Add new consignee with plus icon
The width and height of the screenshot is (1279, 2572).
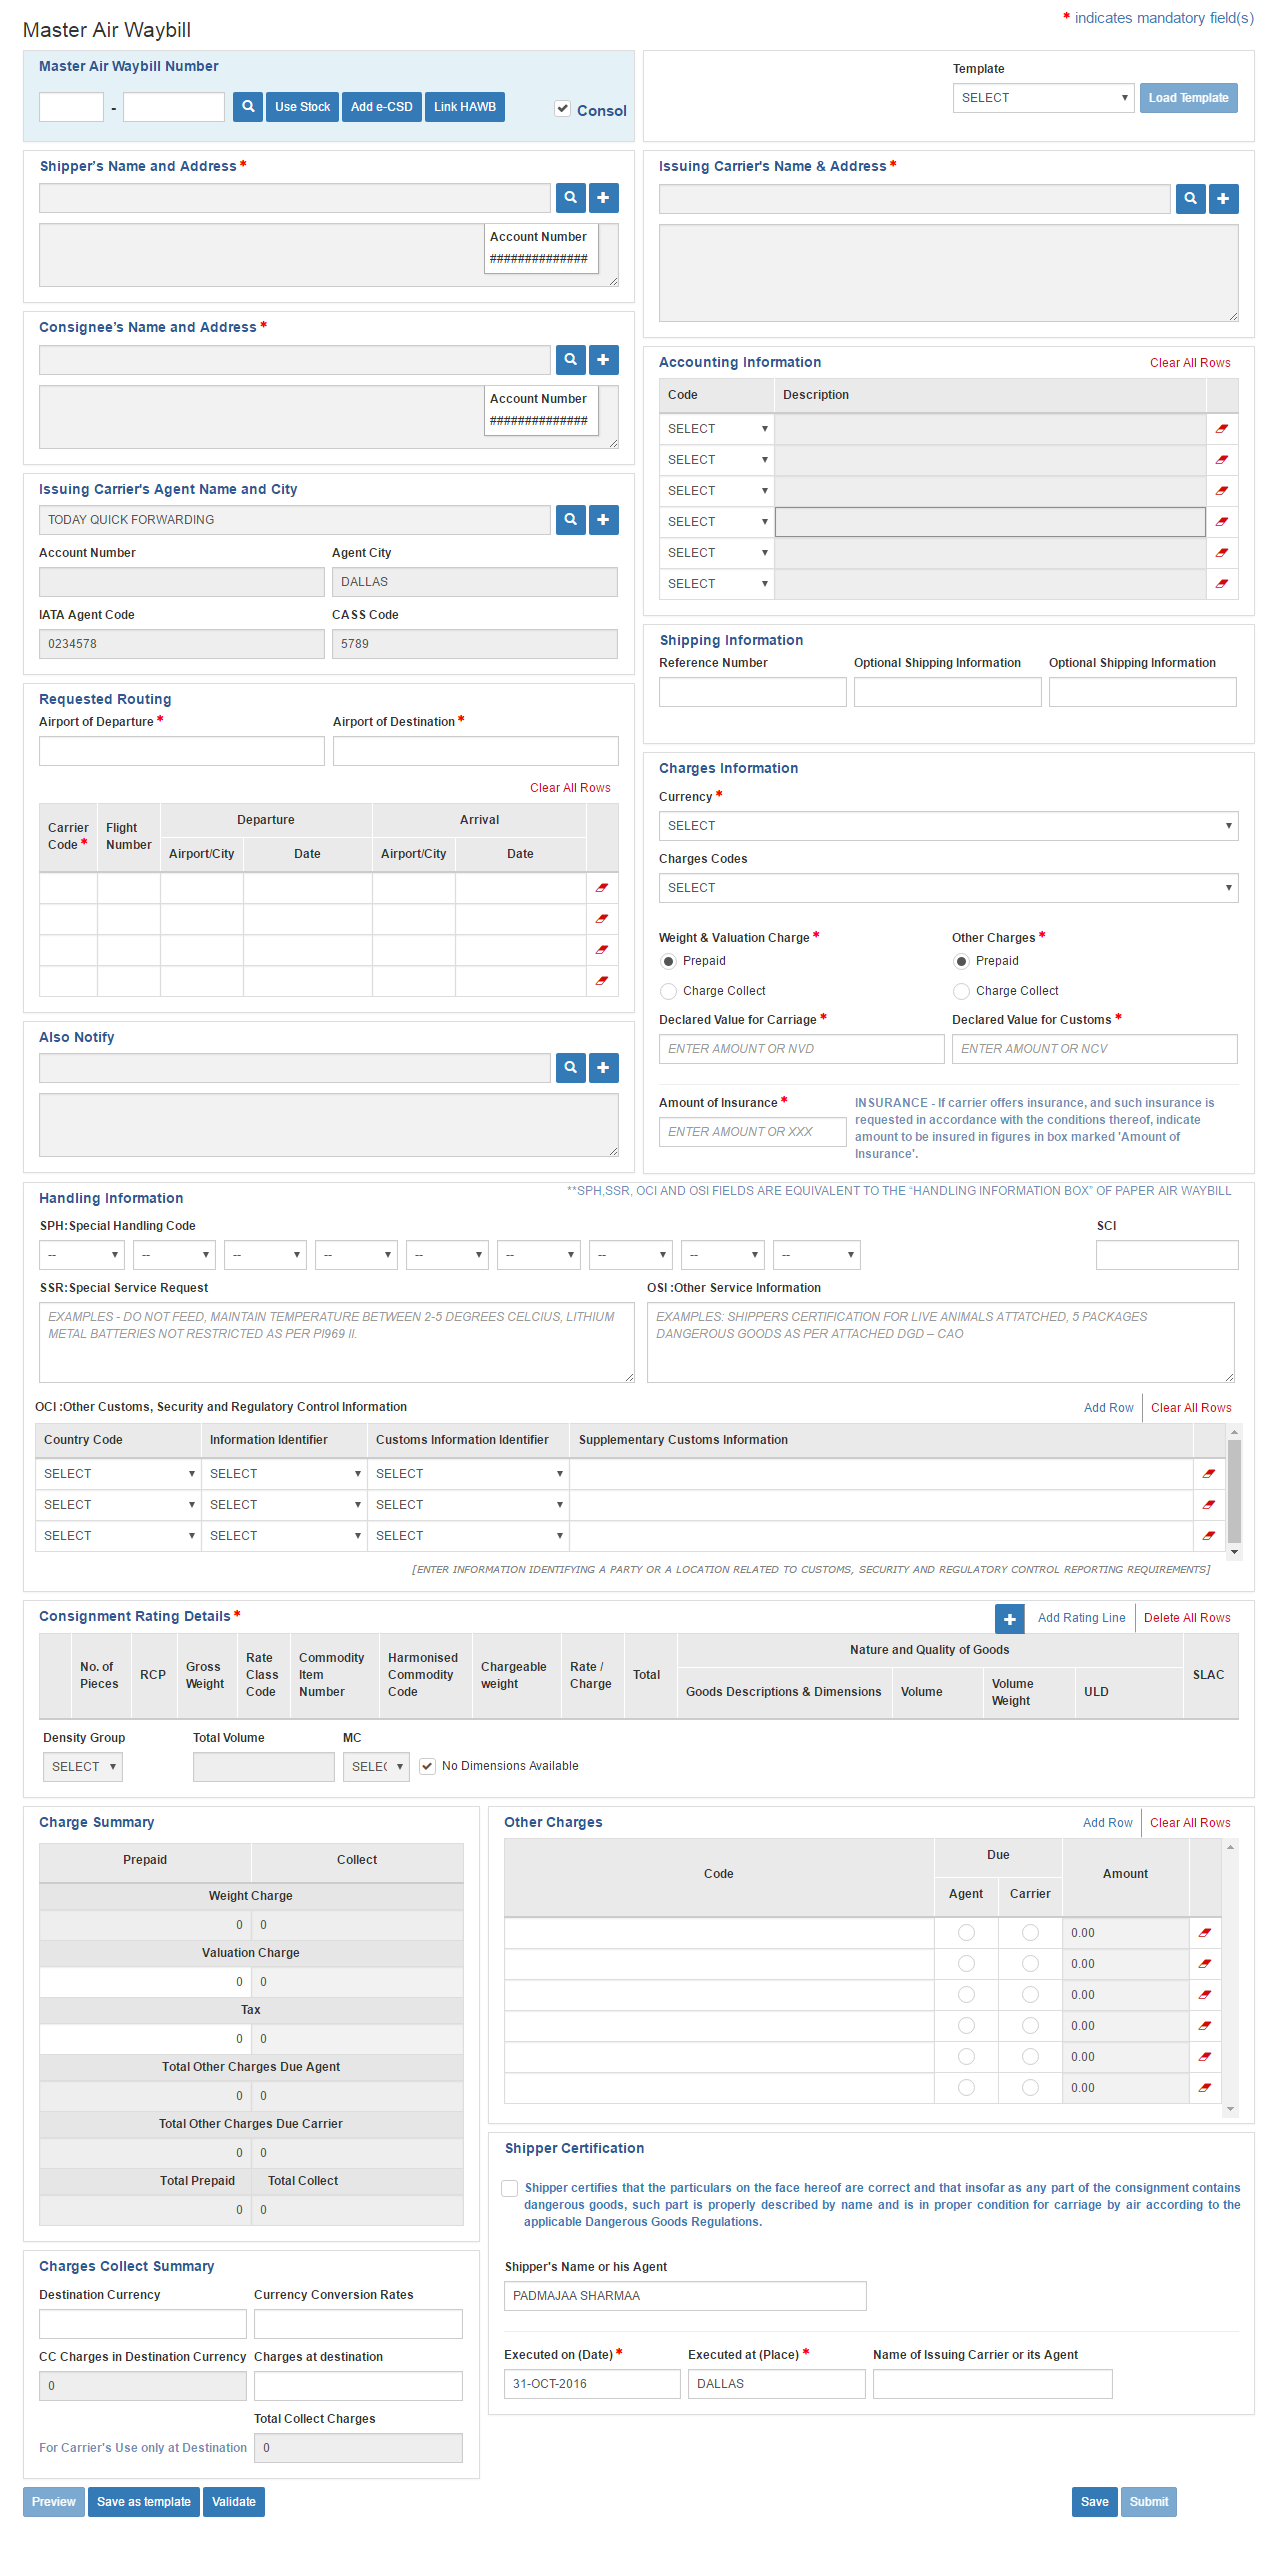click(x=604, y=360)
